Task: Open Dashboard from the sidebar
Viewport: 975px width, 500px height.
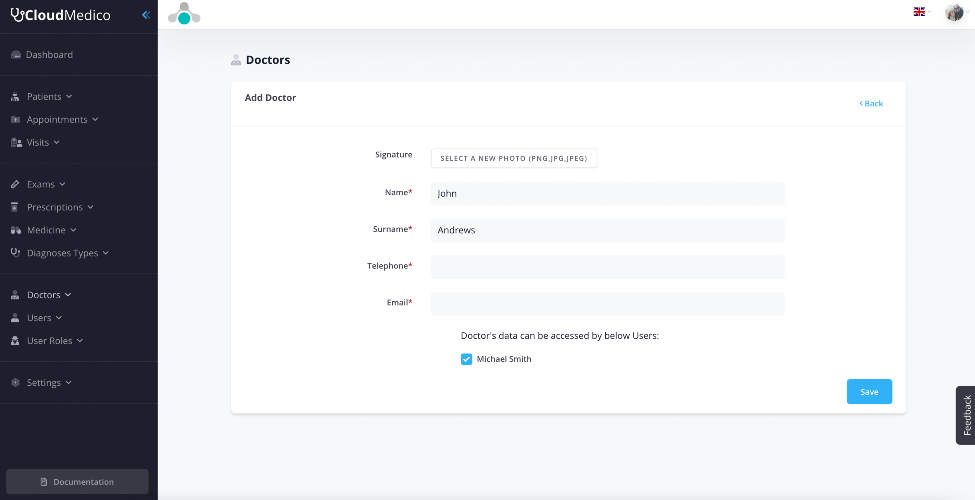Action: tap(49, 55)
